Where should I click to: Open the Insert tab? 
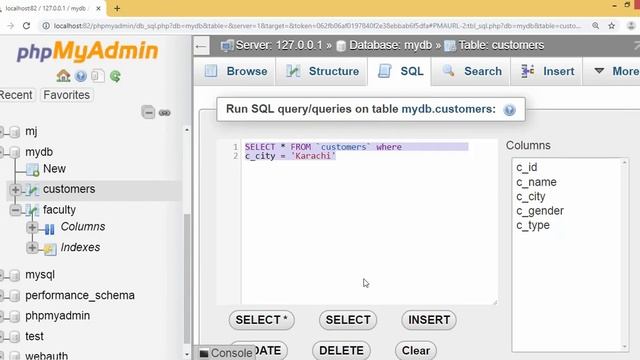[x=547, y=71]
